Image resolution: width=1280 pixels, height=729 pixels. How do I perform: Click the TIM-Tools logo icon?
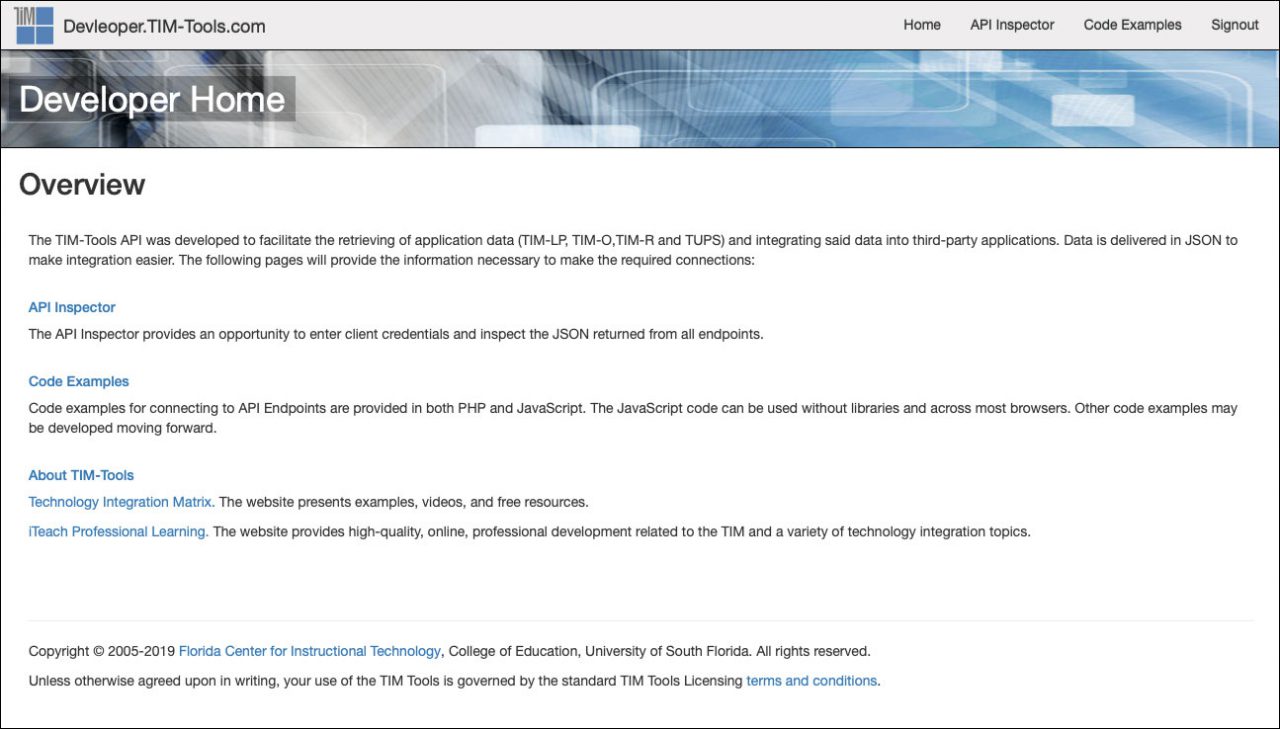[33, 24]
